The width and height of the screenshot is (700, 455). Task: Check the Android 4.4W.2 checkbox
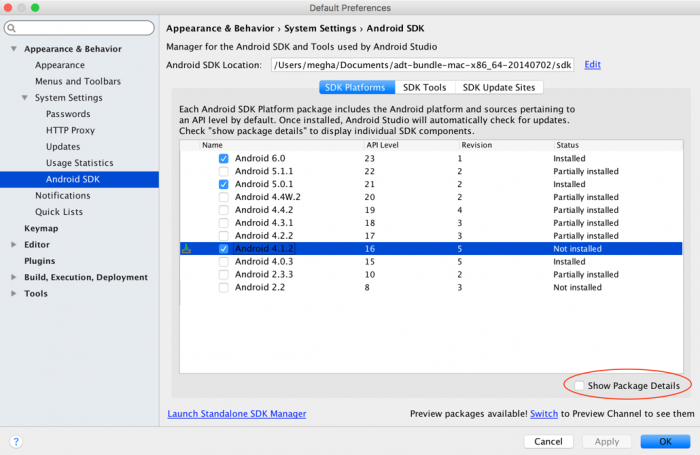pos(224,197)
